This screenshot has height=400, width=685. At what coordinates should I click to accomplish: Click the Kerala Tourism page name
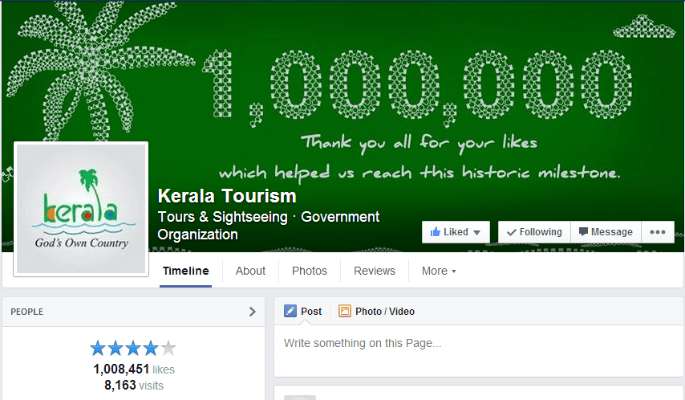(227, 196)
